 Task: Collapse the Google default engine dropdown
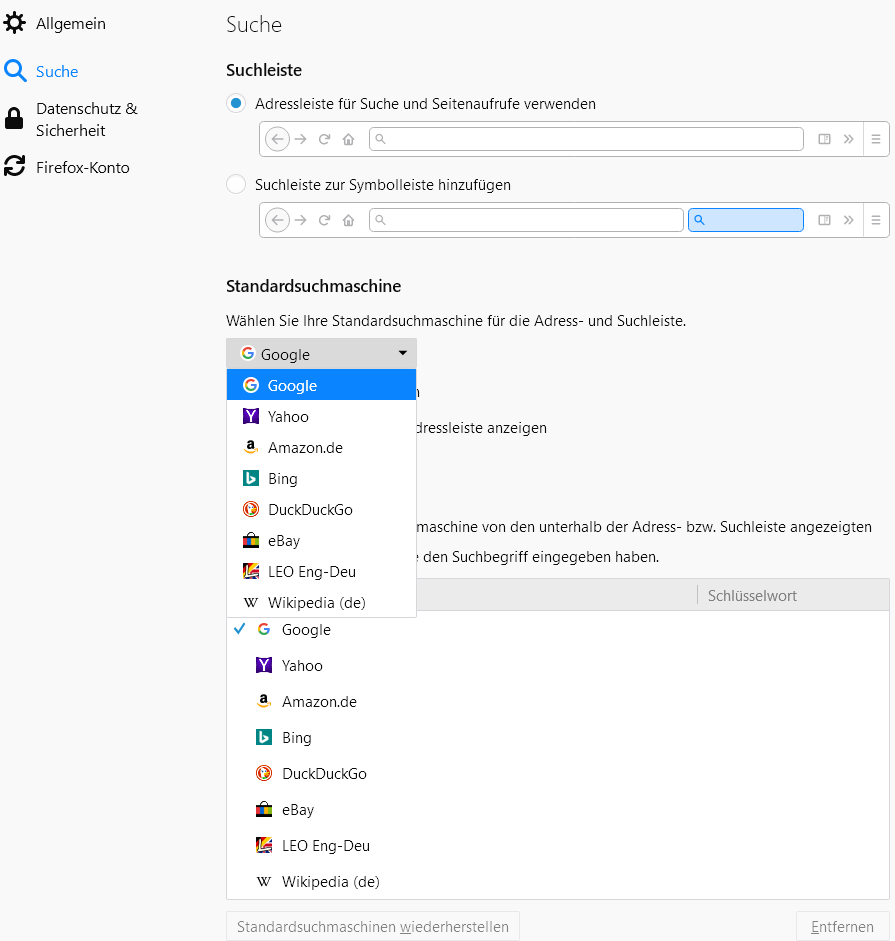pos(321,353)
